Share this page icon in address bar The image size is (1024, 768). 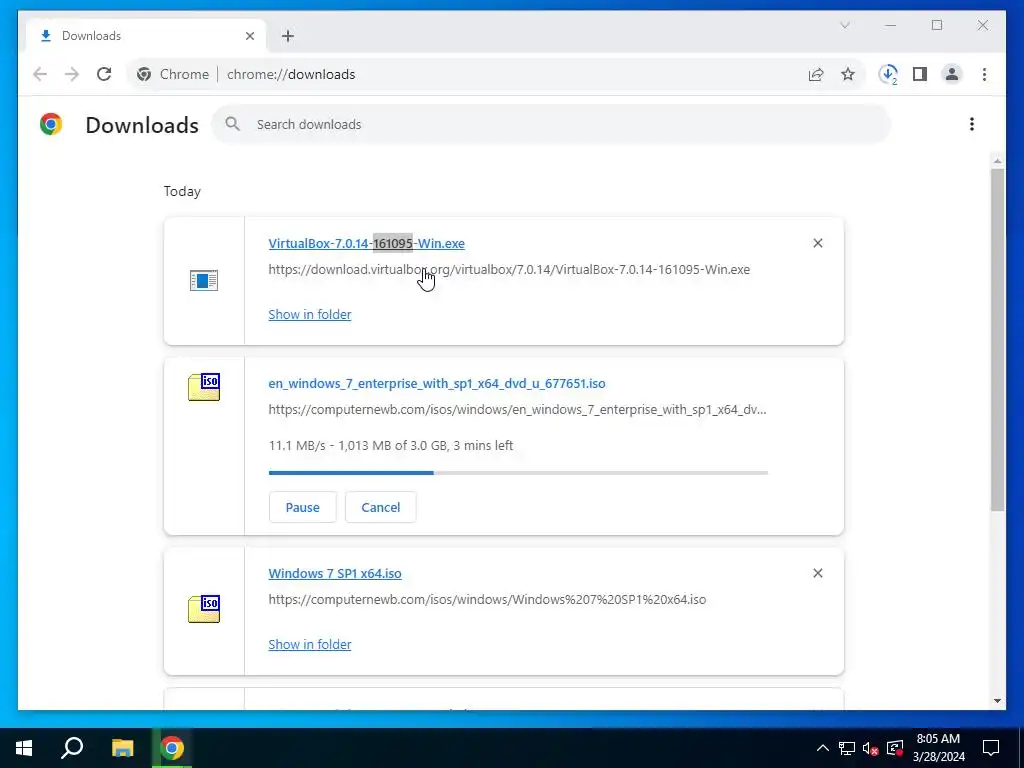point(816,74)
